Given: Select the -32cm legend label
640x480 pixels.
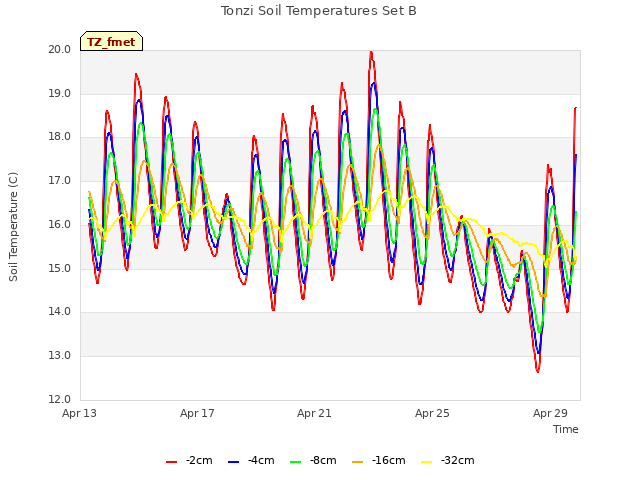Looking at the screenshot, I should [458, 460].
